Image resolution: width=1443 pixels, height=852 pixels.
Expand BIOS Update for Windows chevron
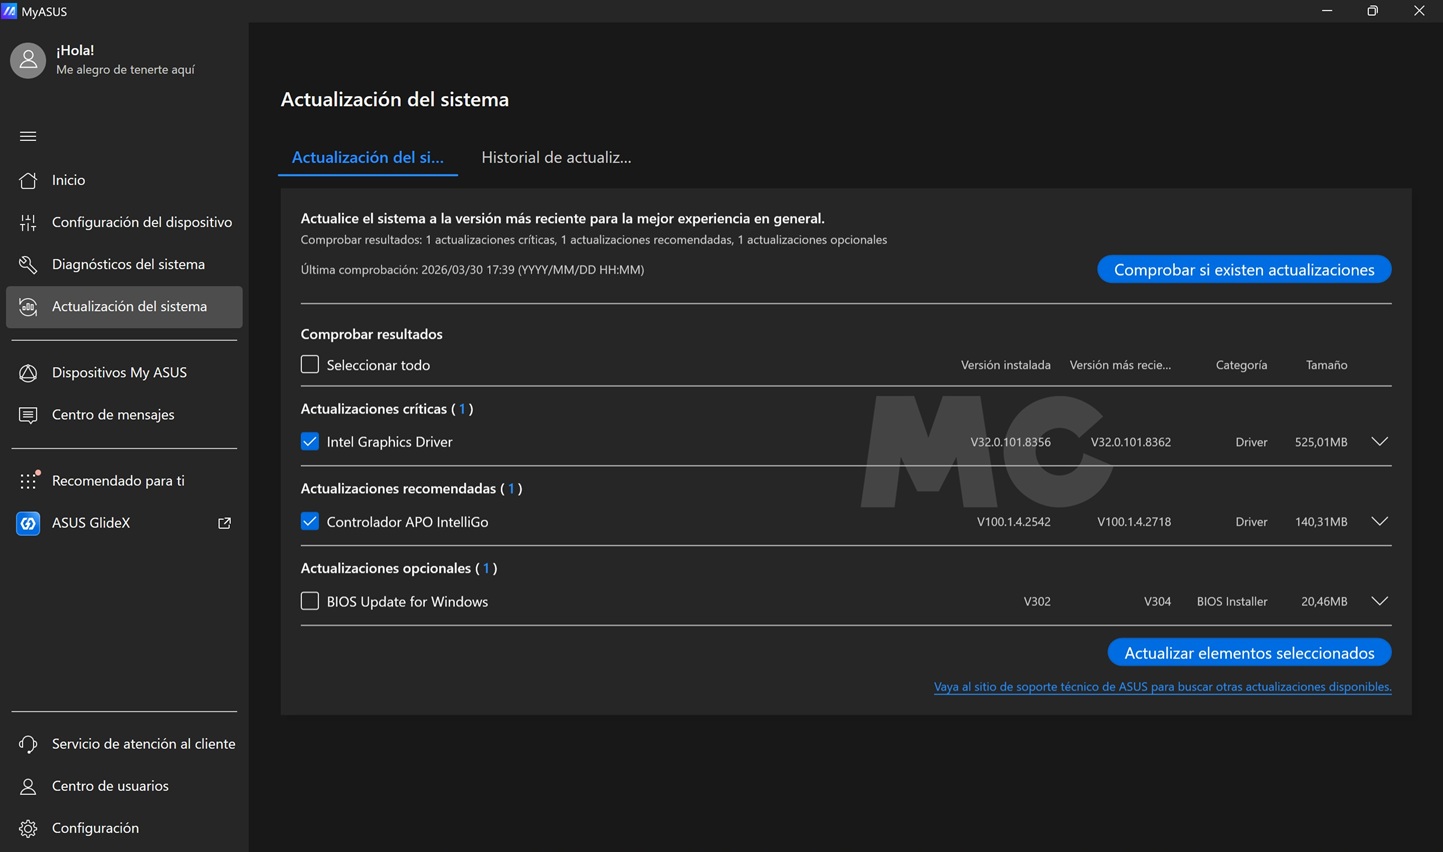(1379, 601)
